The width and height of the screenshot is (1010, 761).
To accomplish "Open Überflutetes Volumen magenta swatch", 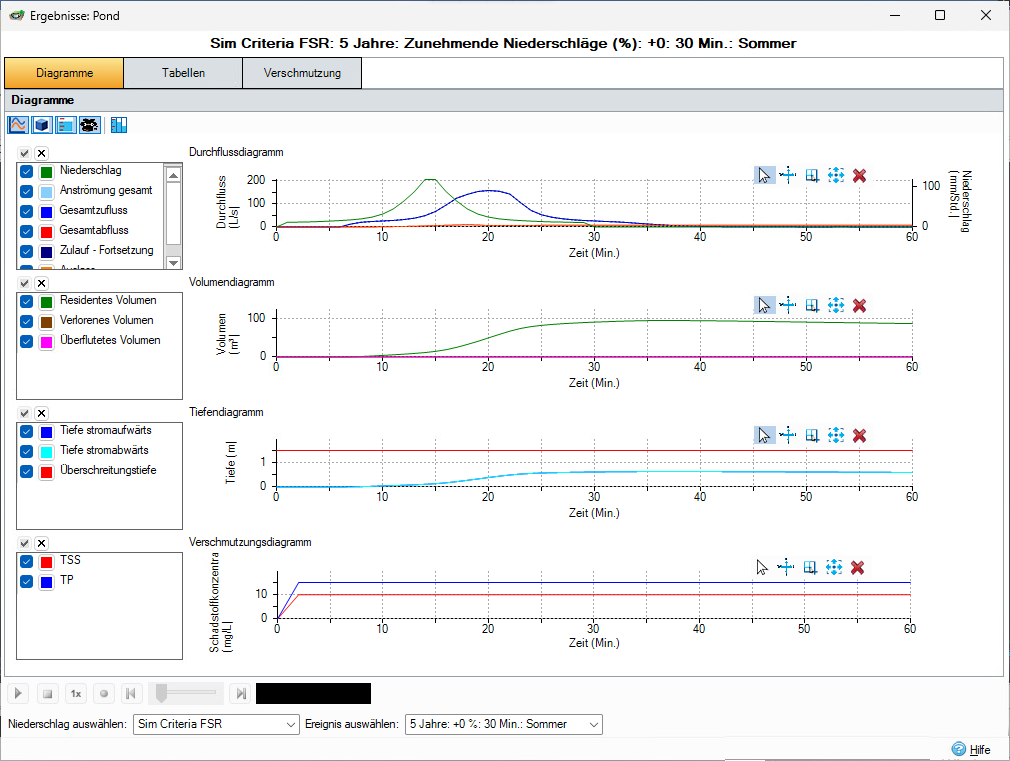I will (46, 342).
